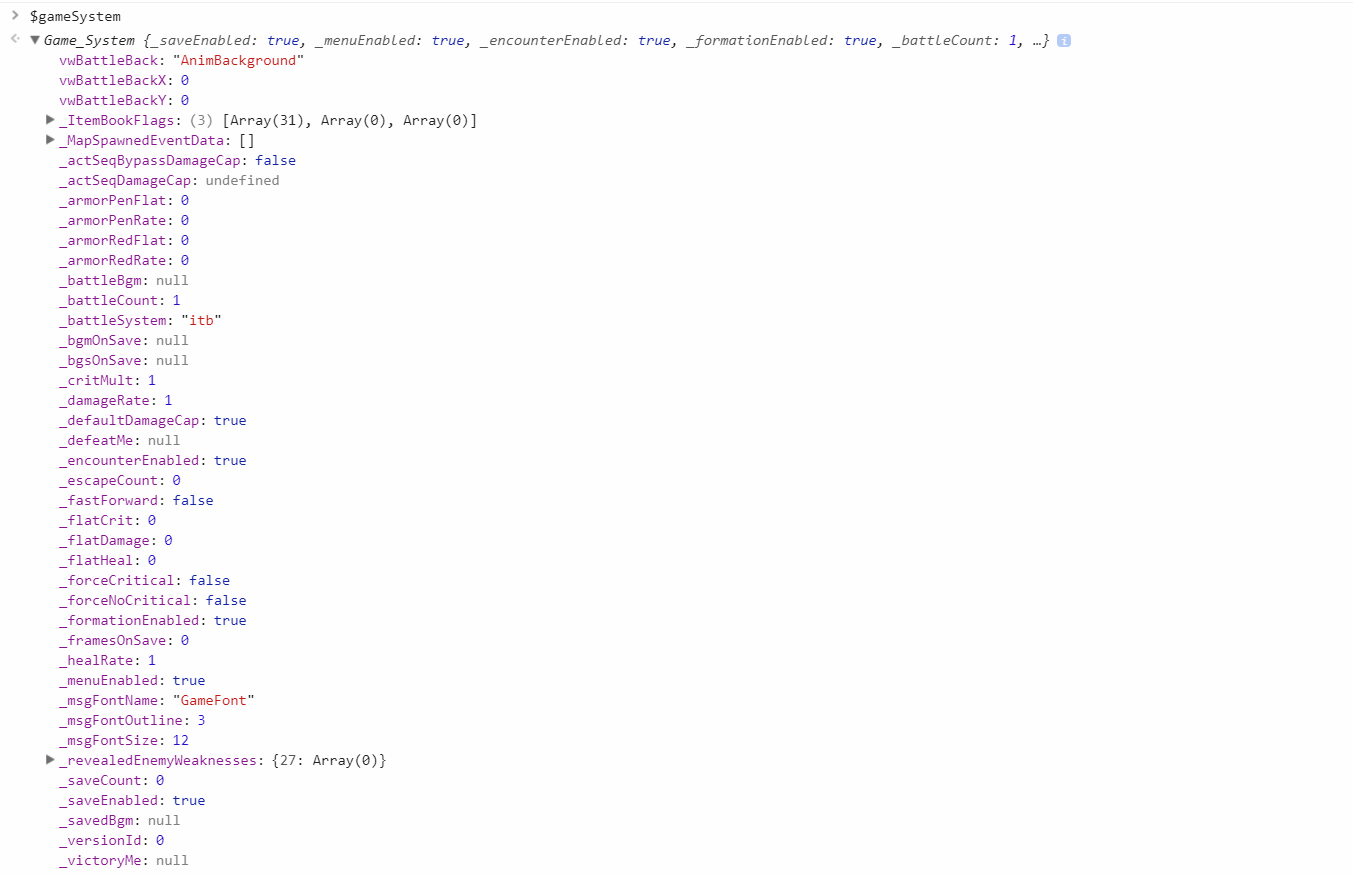Click the _formationEnabled property row
Screen dimensions: 1353x875
click(x=153, y=620)
